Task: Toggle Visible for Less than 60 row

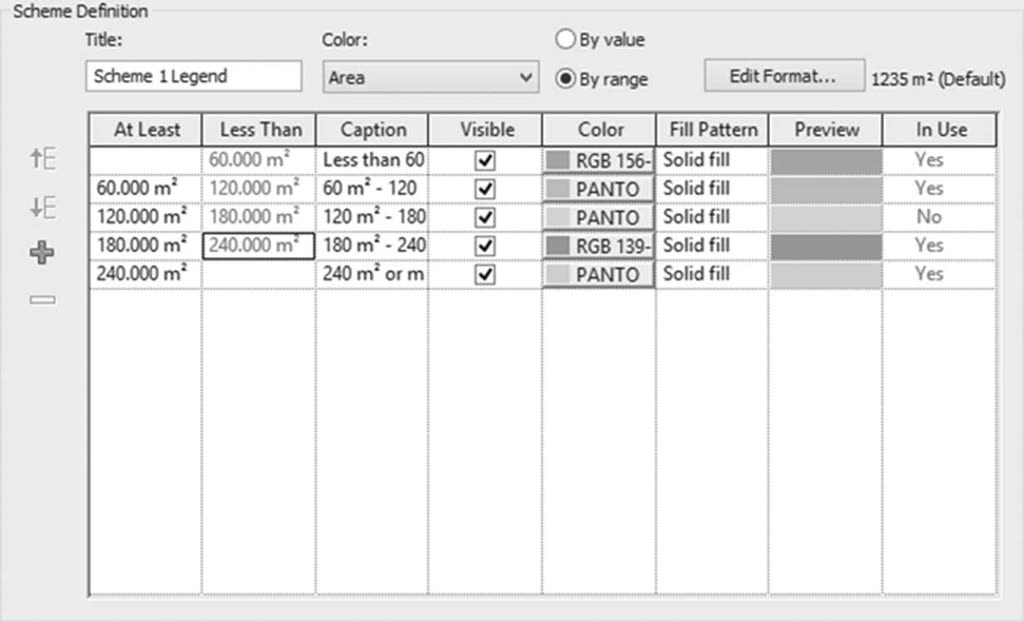Action: pyautogui.click(x=485, y=161)
